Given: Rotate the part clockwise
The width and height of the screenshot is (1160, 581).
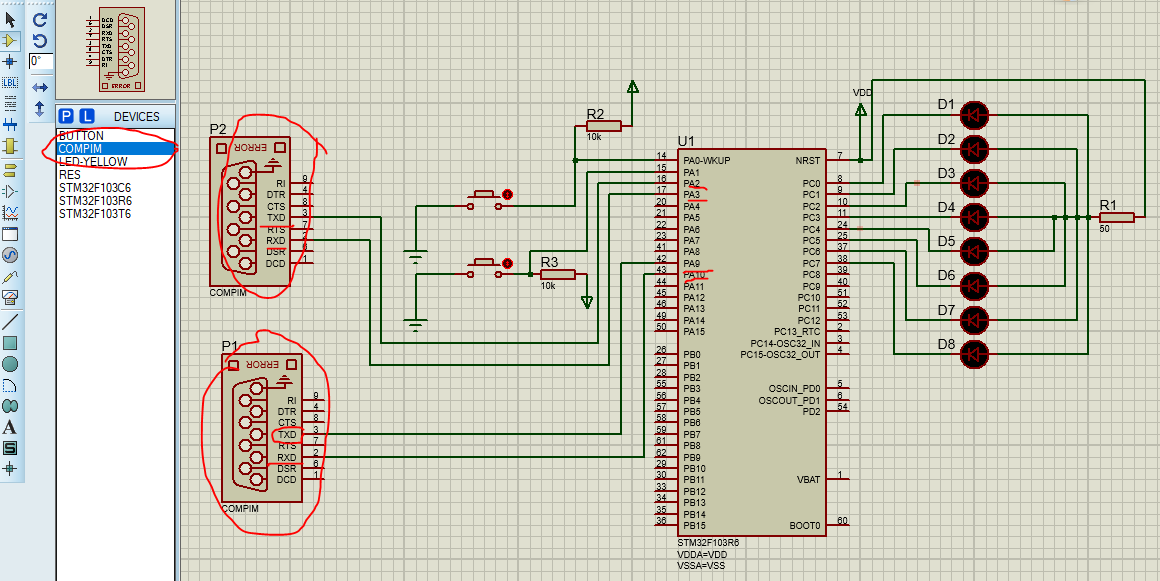Looking at the screenshot, I should pyautogui.click(x=41, y=20).
